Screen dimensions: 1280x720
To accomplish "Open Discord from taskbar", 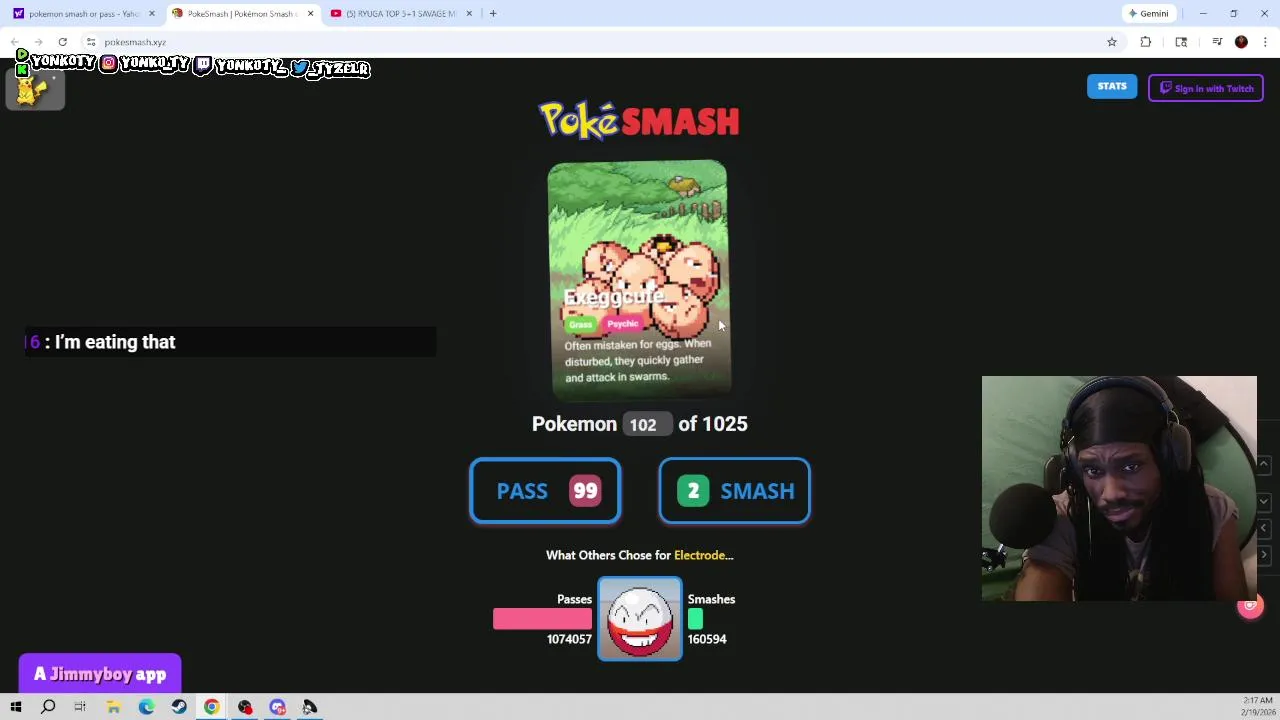I will point(277,707).
